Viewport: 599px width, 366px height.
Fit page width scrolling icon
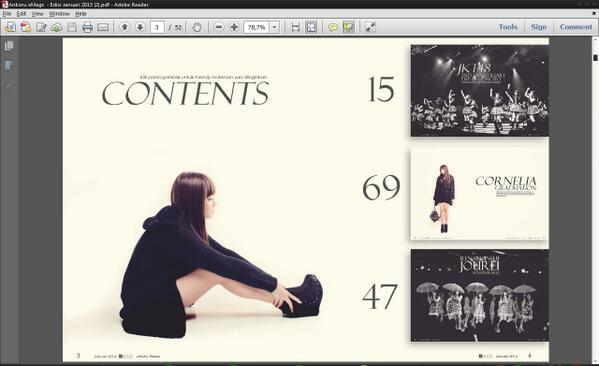coord(296,27)
